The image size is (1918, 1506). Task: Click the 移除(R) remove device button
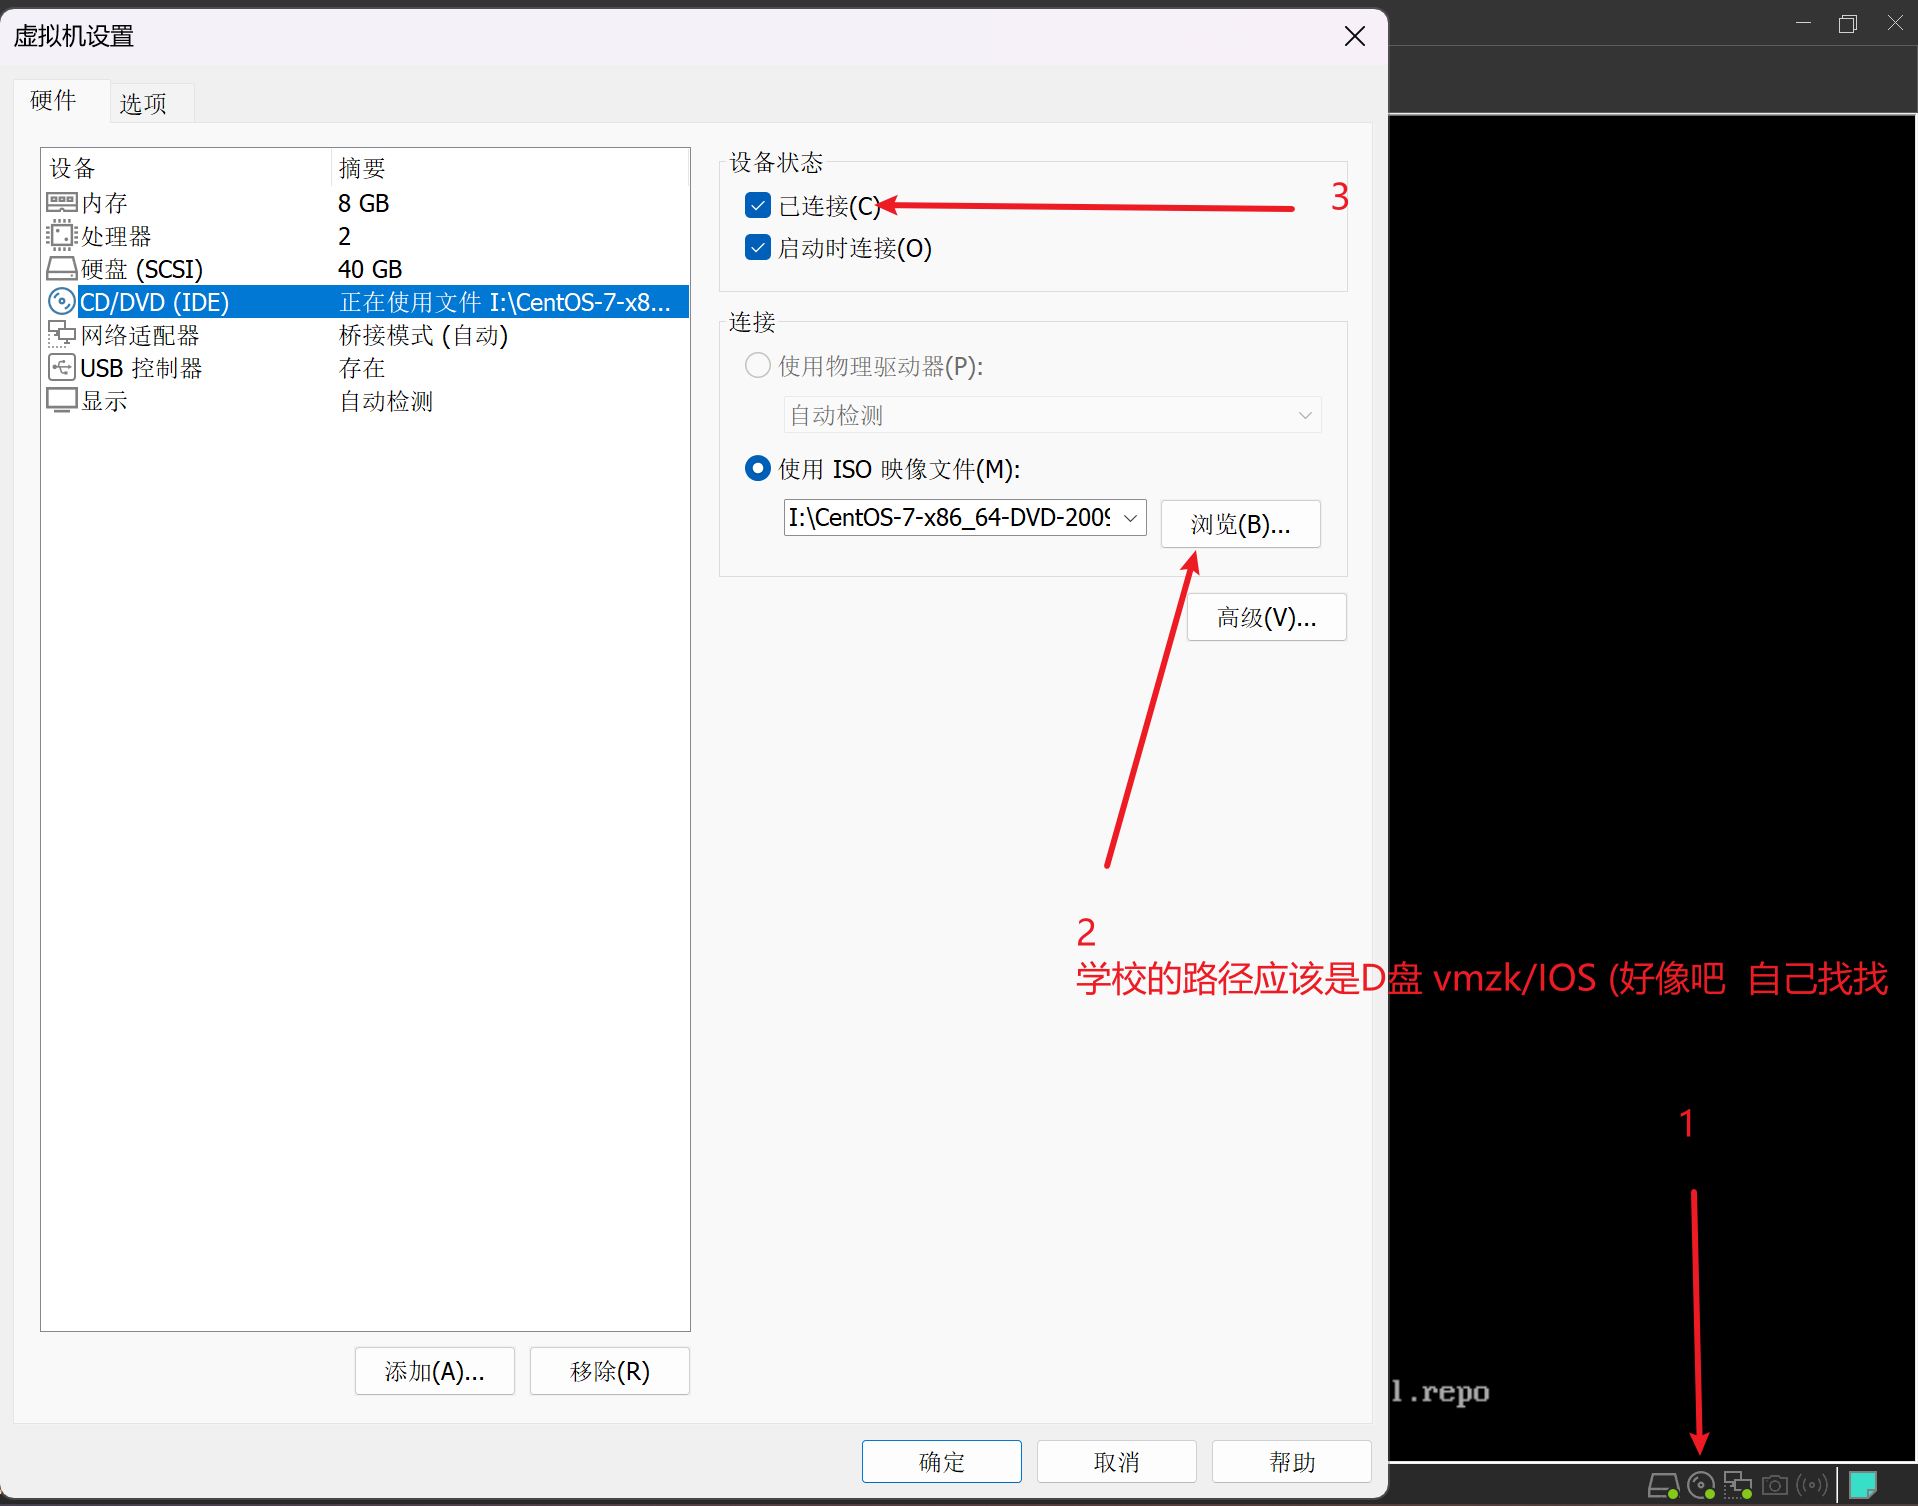click(609, 1371)
